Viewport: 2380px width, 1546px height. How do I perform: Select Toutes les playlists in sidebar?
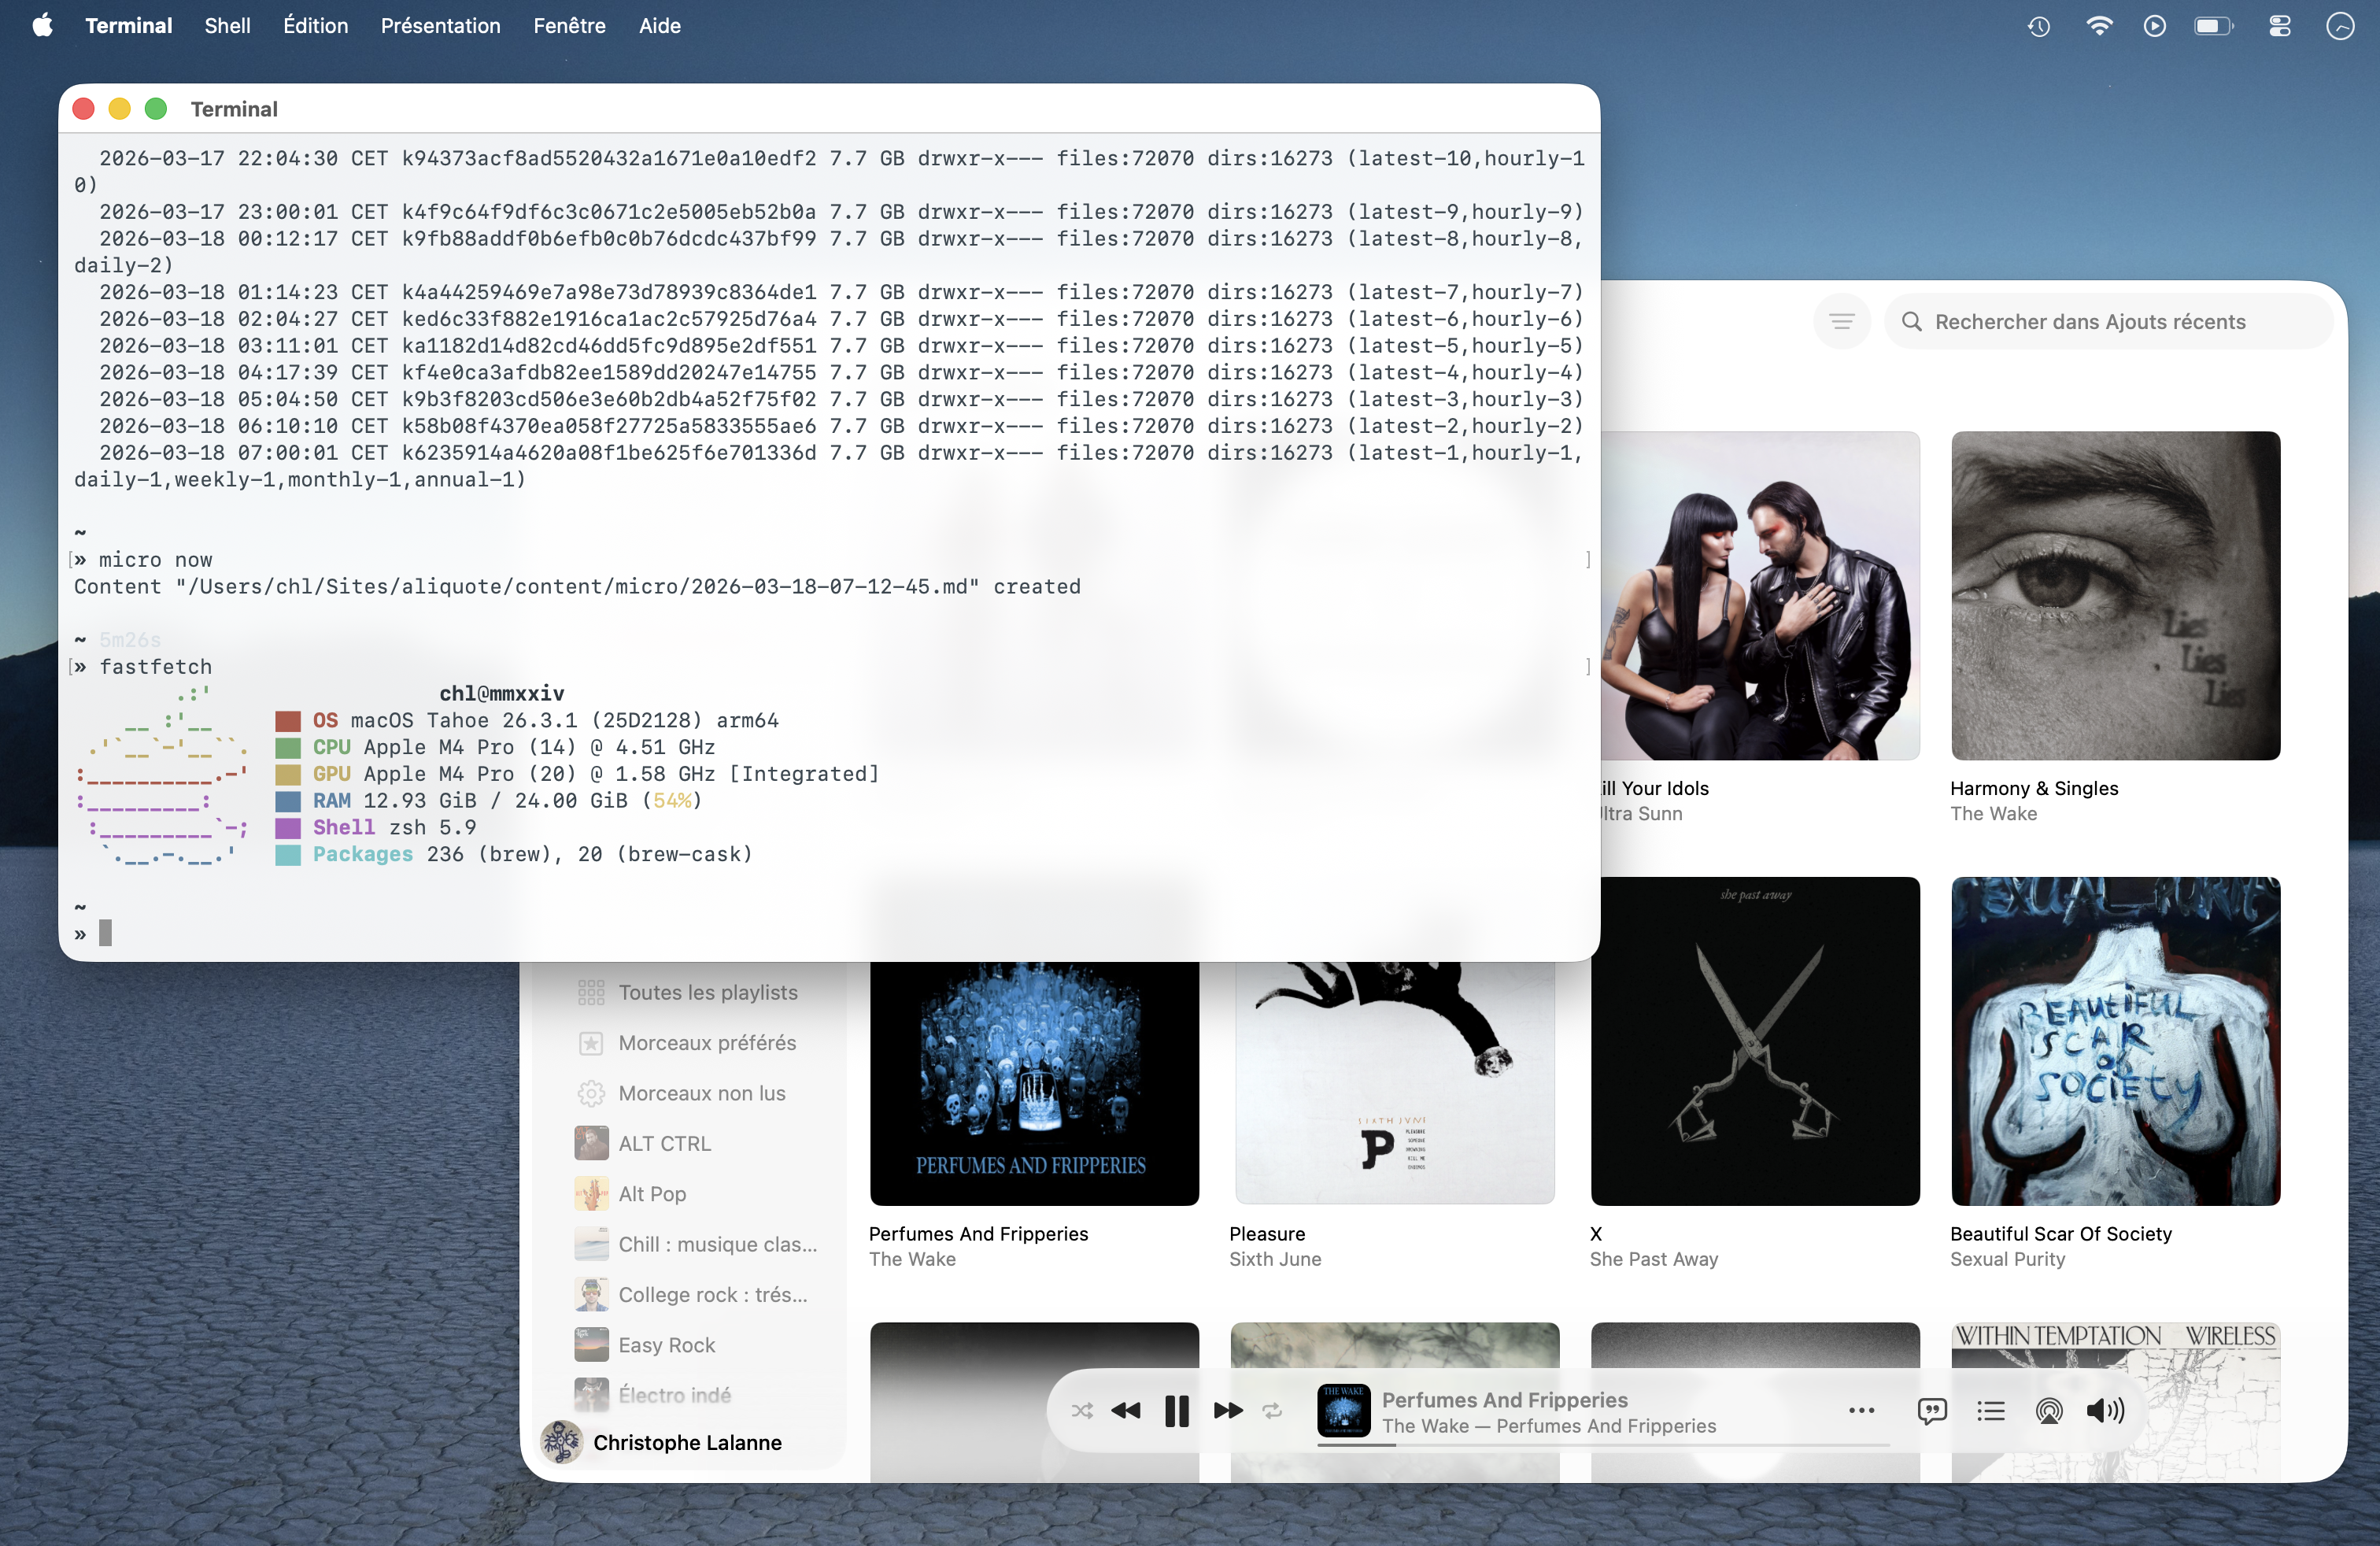(x=707, y=993)
